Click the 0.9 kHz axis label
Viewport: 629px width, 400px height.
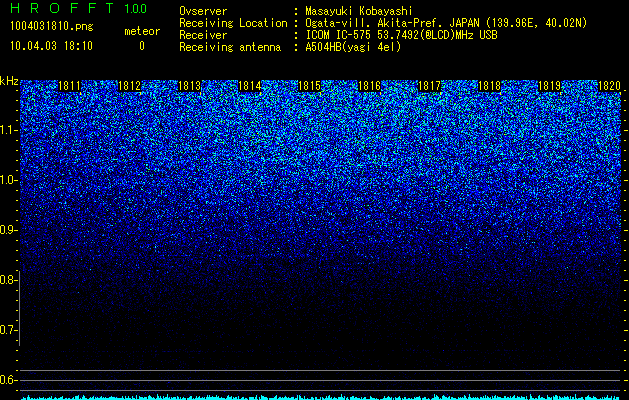pyautogui.click(x=8, y=230)
